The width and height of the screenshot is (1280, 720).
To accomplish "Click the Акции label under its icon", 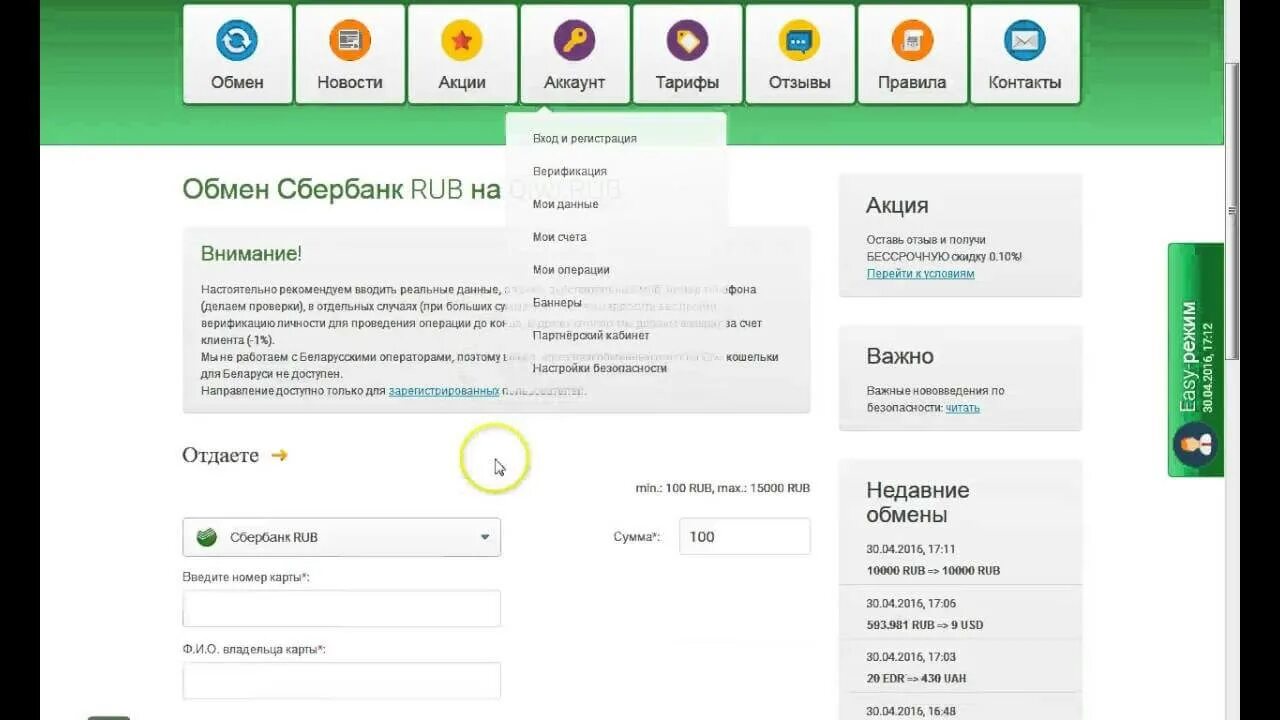I will [462, 82].
